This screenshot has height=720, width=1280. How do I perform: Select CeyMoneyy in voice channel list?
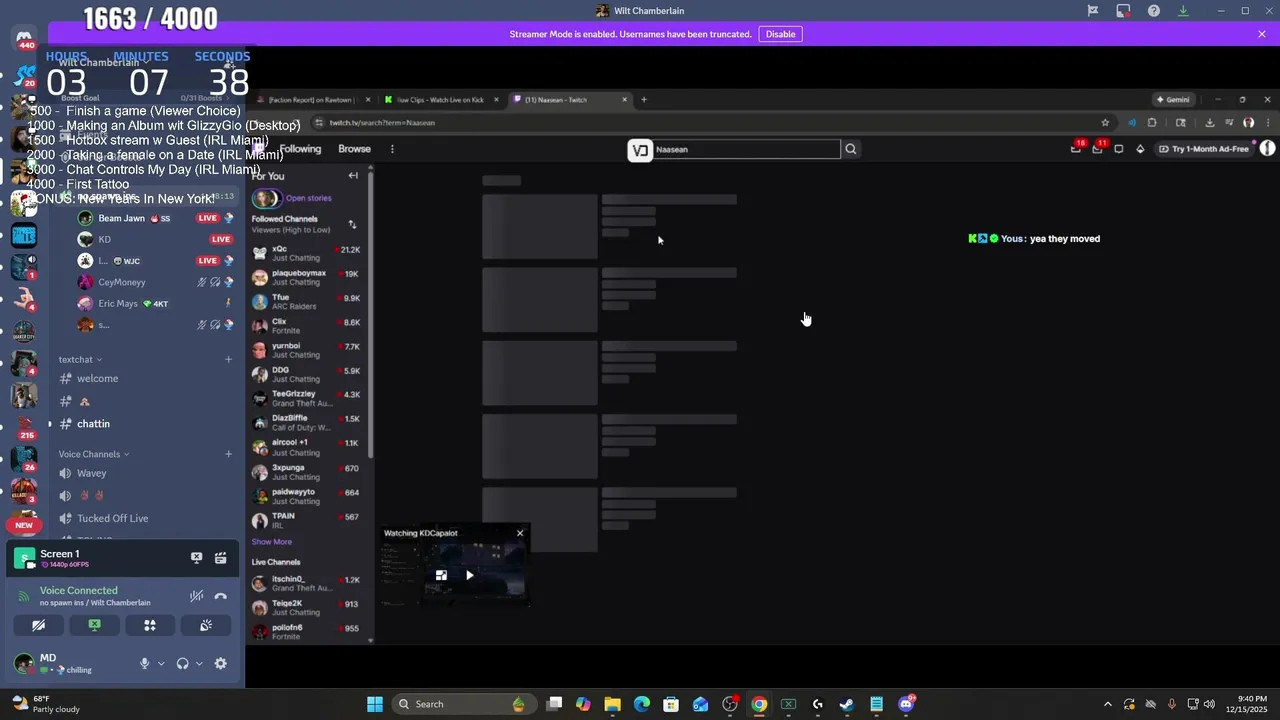tap(155, 282)
